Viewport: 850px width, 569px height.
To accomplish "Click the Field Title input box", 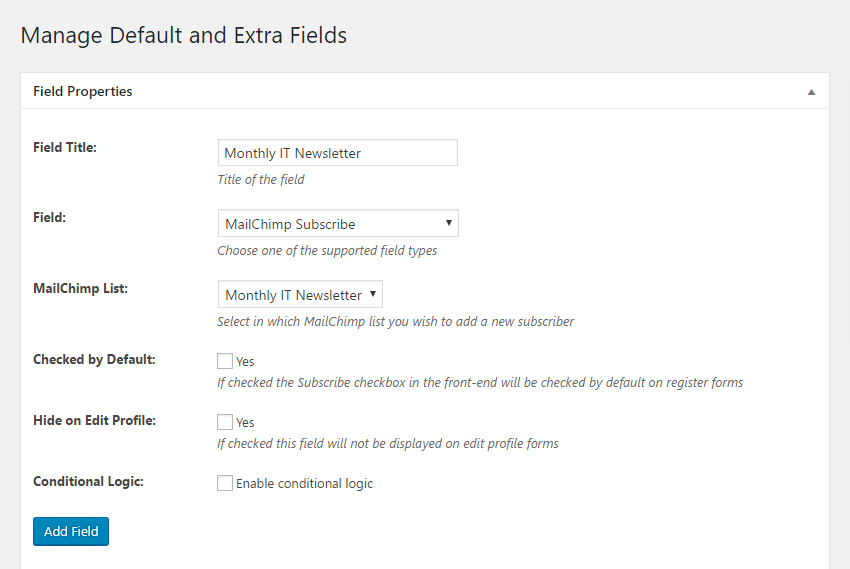I will (x=338, y=153).
